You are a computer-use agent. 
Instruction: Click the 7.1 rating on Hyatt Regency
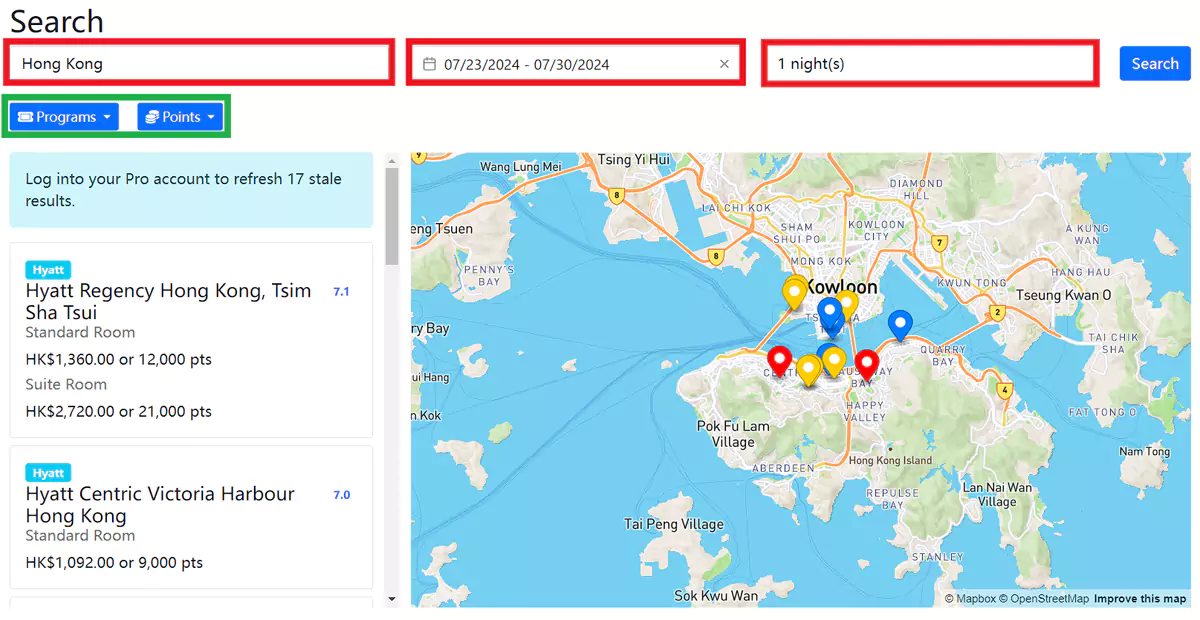tap(340, 290)
